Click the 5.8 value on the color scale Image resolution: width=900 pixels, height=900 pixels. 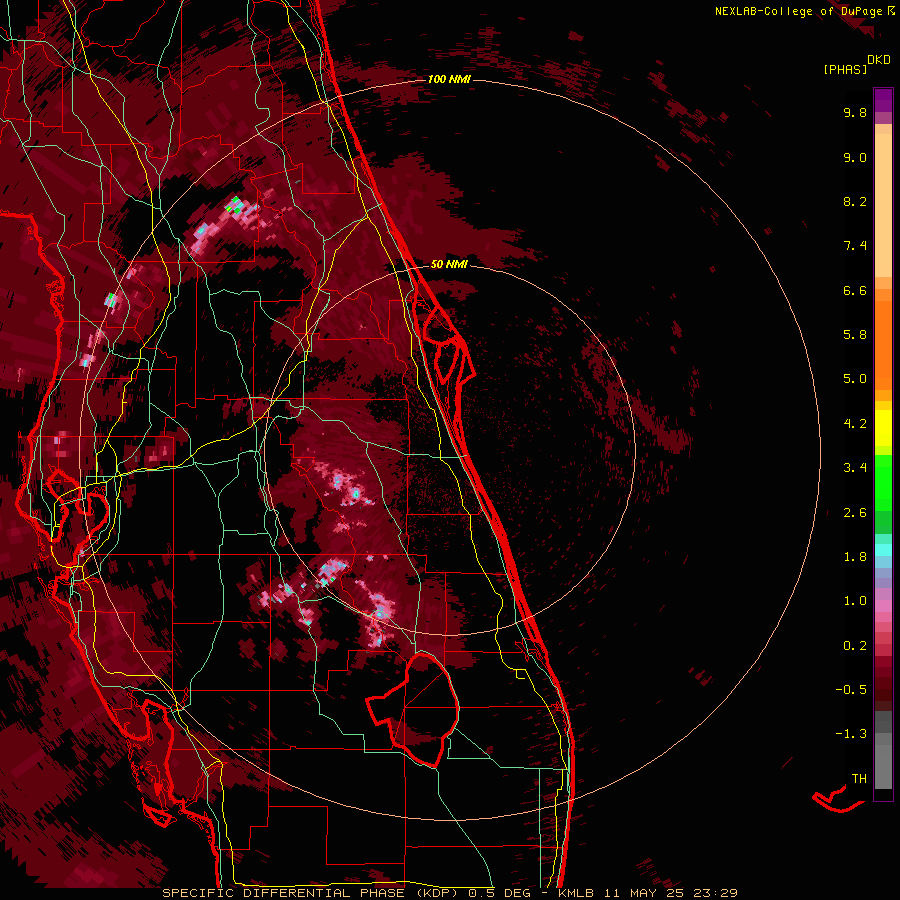point(855,335)
